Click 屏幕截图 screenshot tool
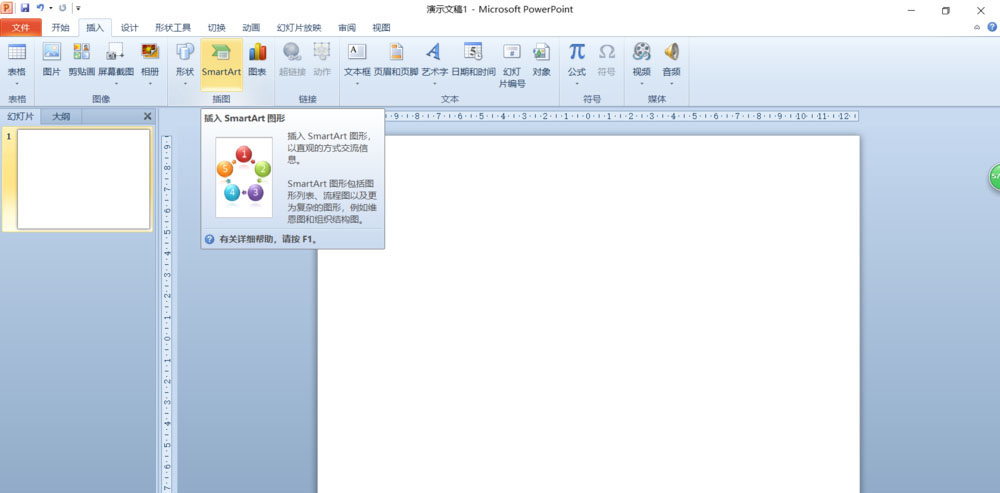Screen dimensions: 1000x493 pos(115,52)
